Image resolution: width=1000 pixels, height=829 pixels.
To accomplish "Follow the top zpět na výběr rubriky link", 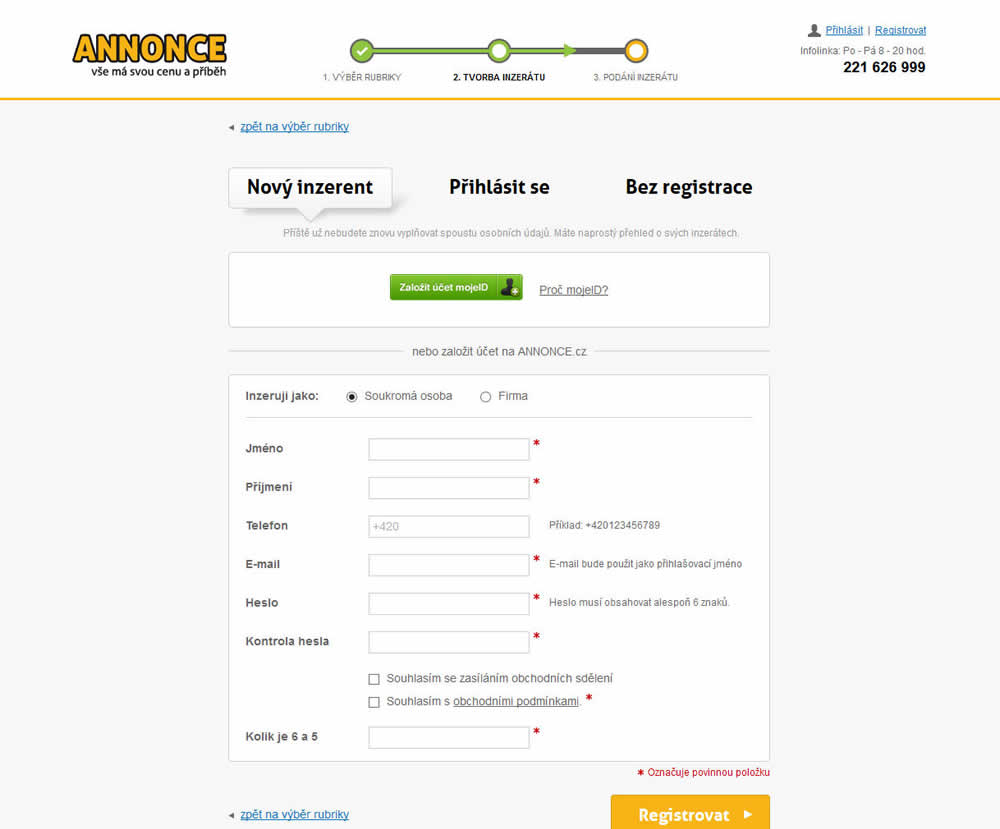I will point(294,127).
